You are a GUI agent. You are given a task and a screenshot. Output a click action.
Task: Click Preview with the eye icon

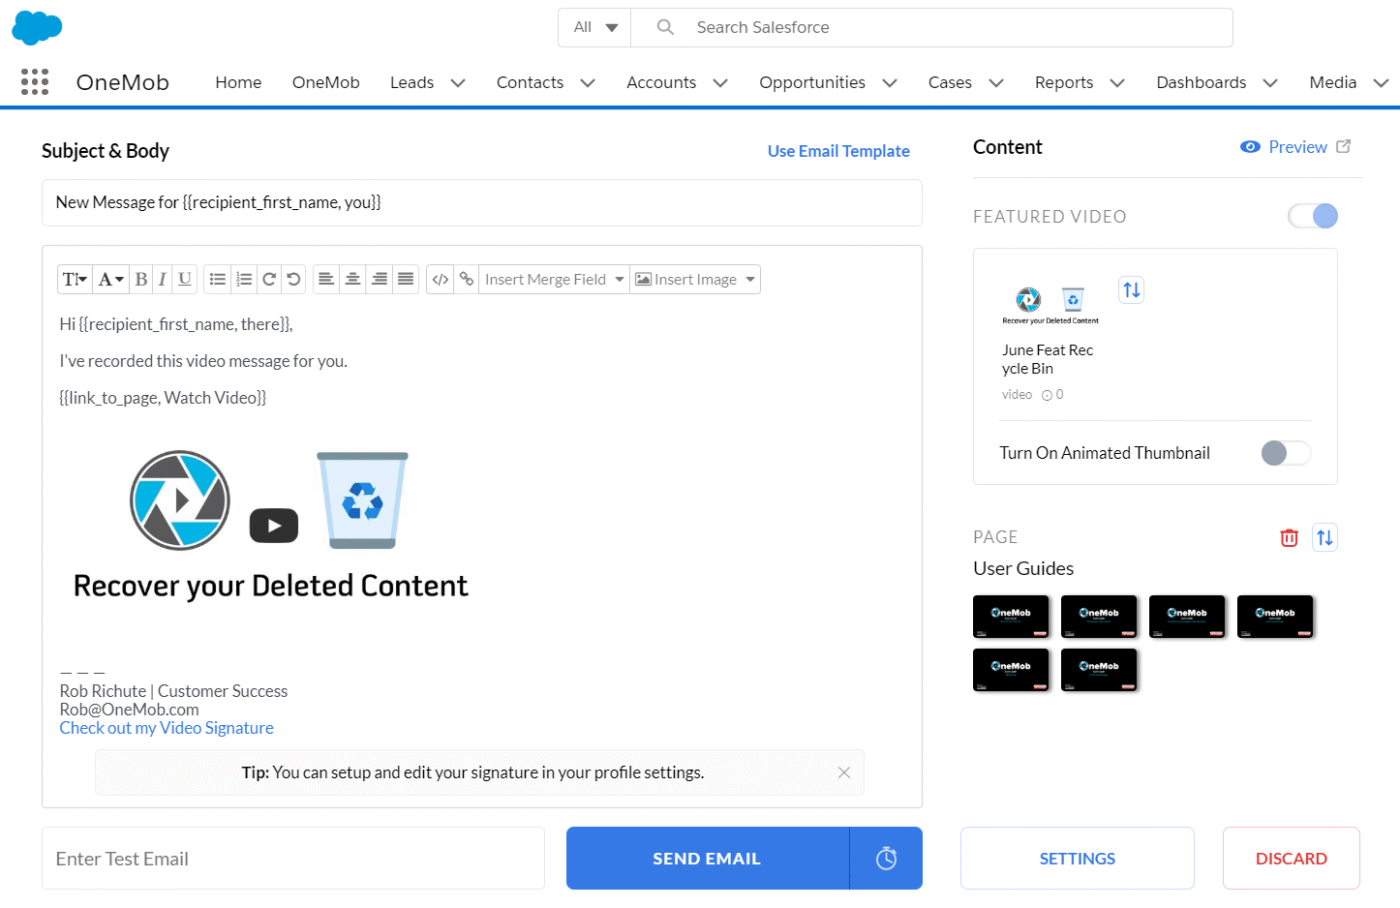click(x=1285, y=147)
